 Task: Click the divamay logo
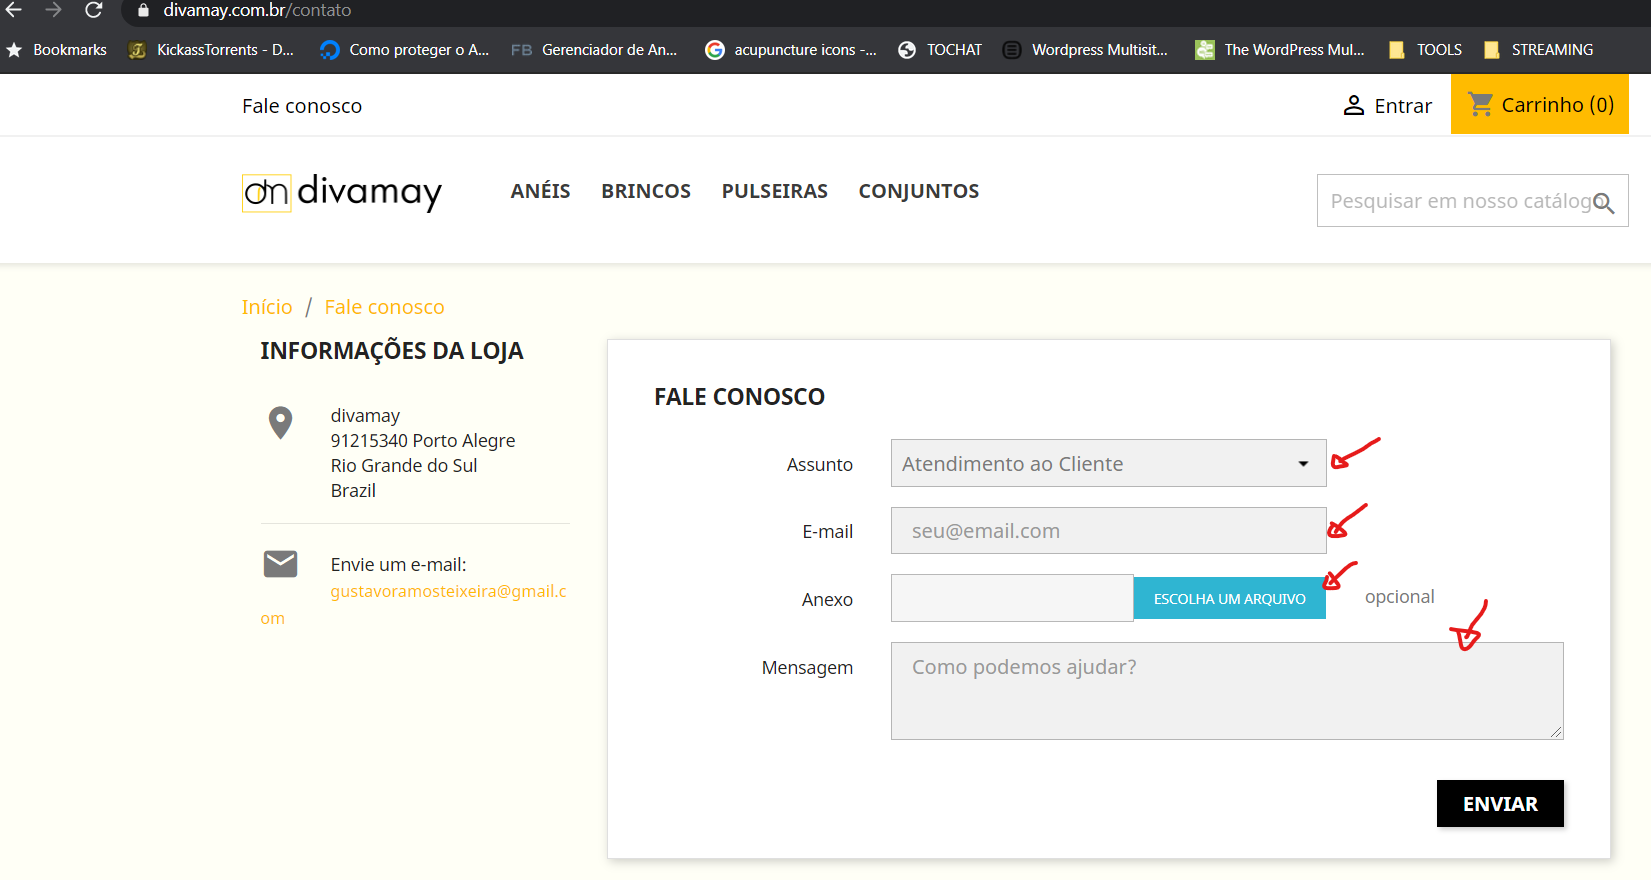[342, 192]
